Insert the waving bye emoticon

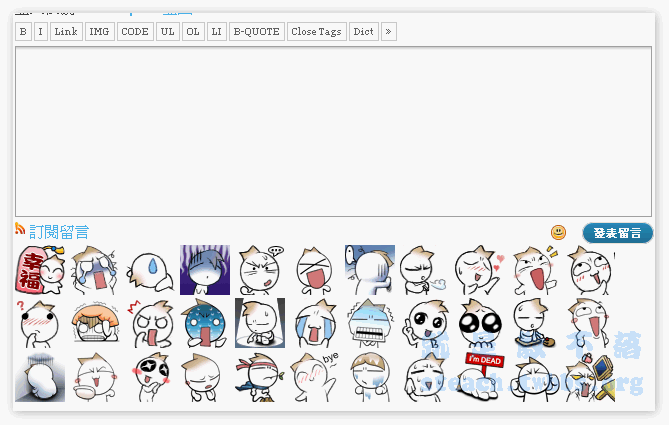click(315, 377)
